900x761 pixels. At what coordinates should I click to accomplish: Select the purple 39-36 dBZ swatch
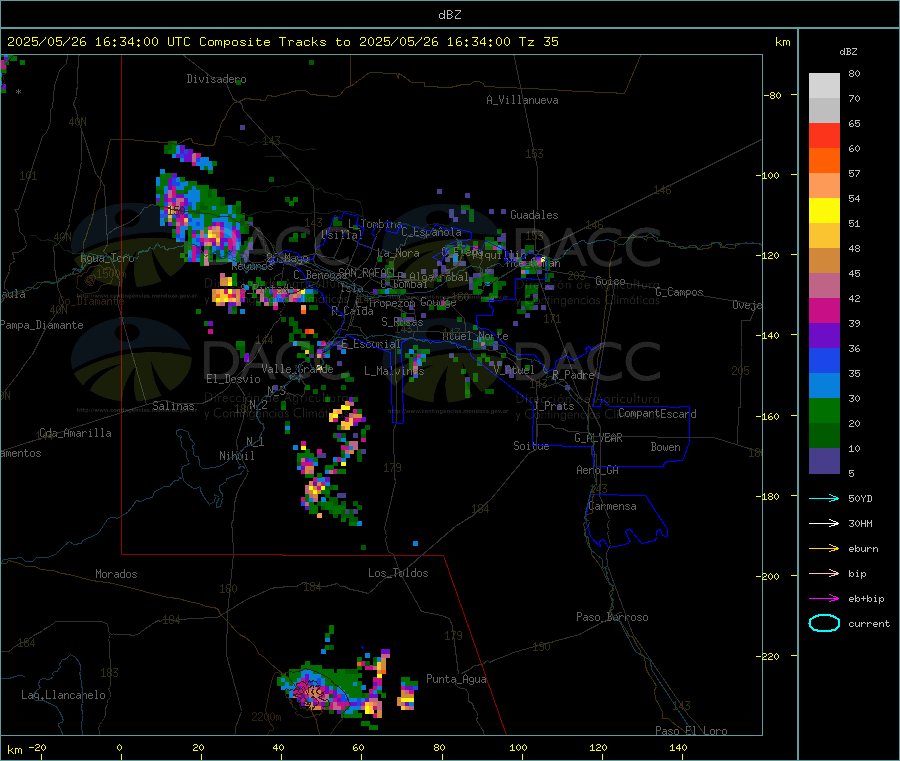[x=824, y=336]
